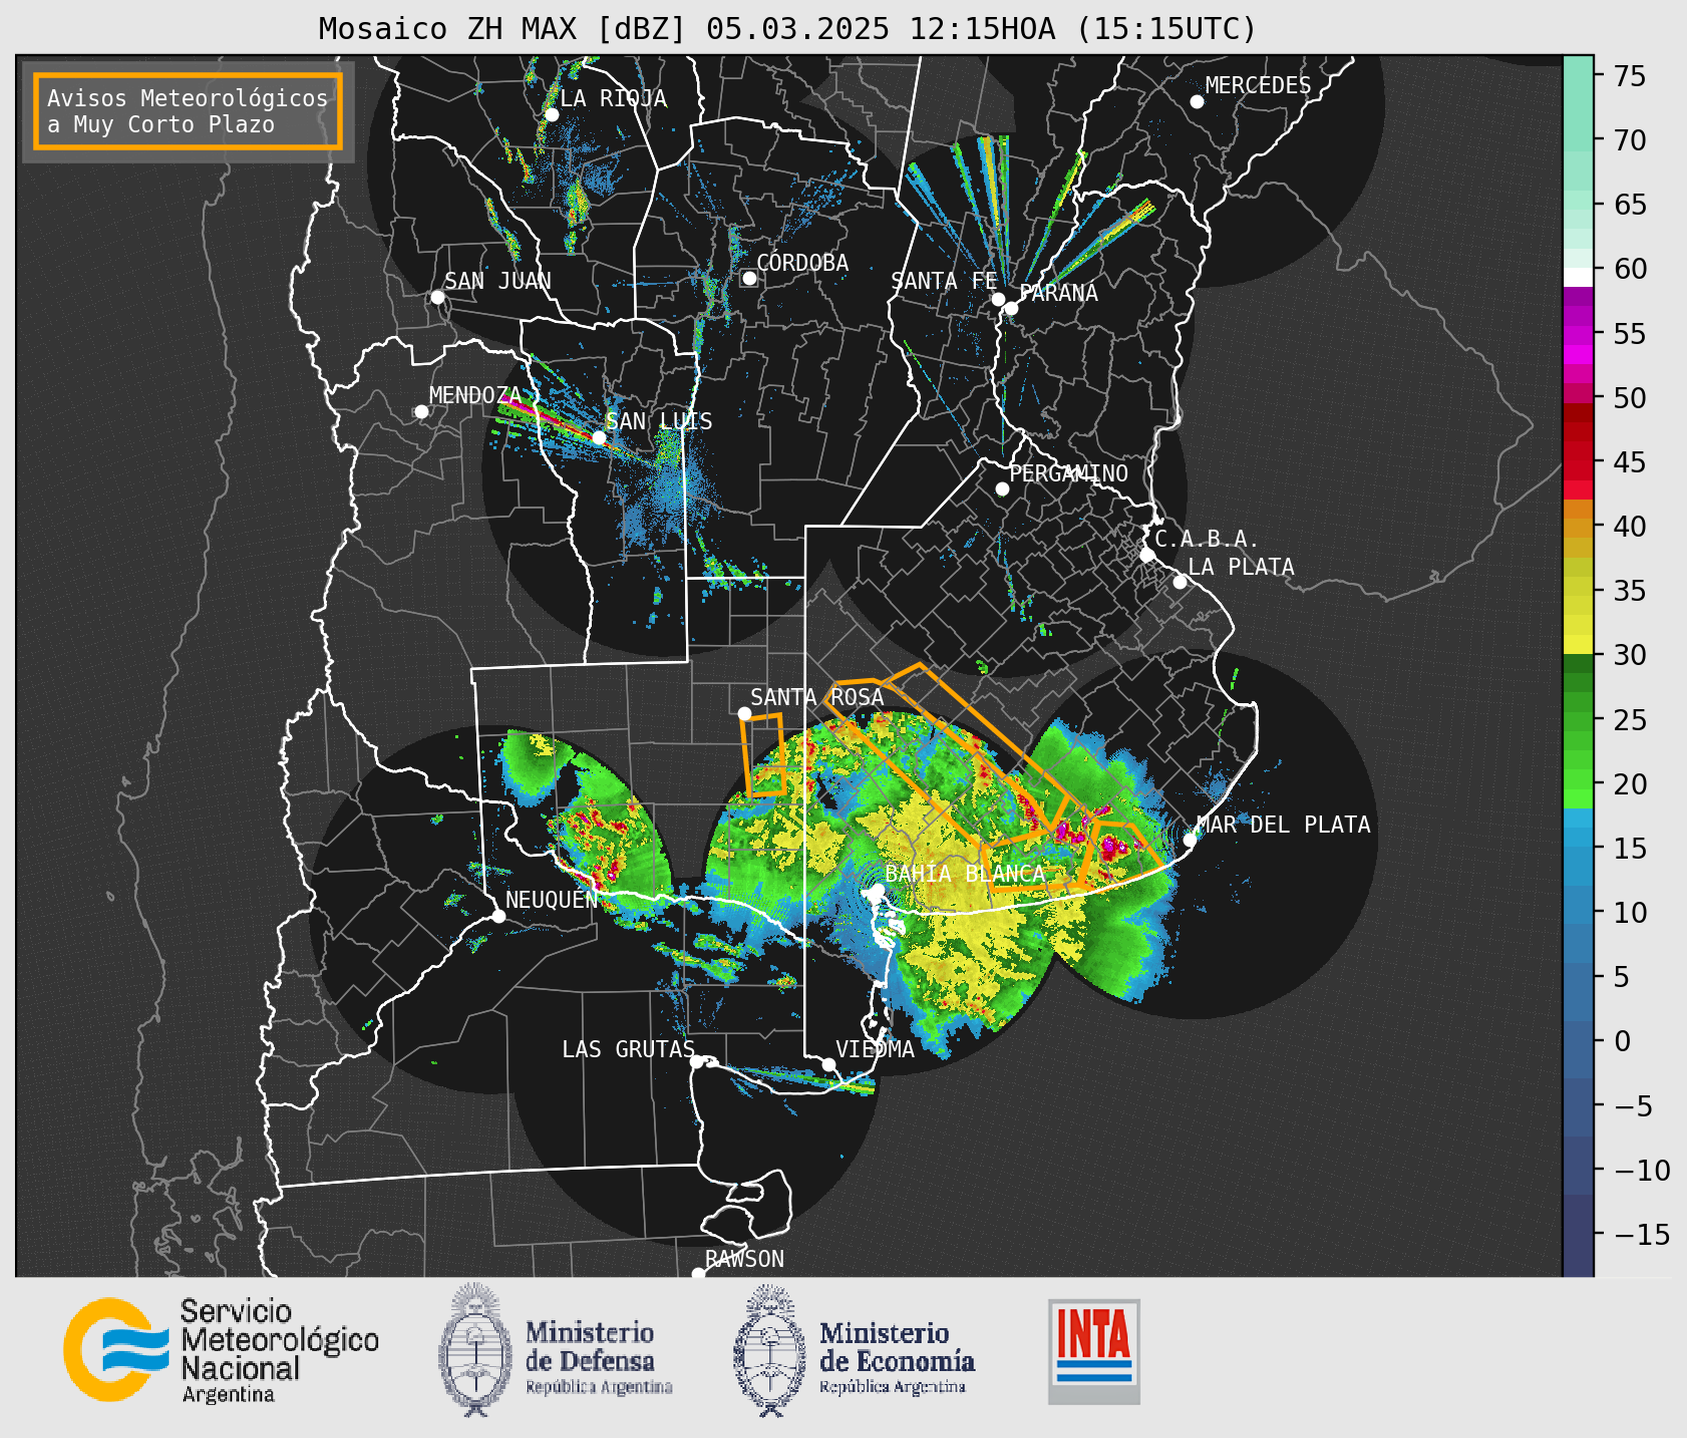Click the −15 label on color scale

click(x=1641, y=1234)
